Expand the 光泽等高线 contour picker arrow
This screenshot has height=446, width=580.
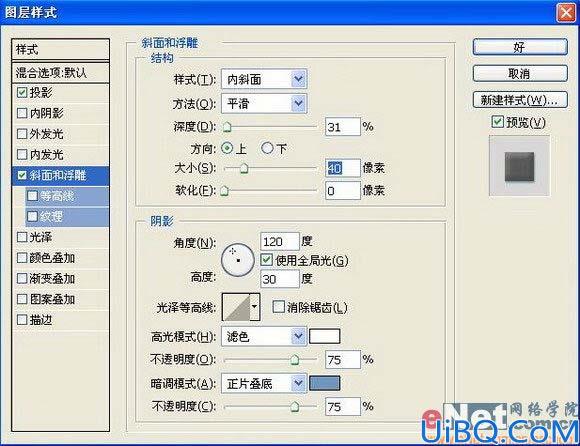click(254, 307)
